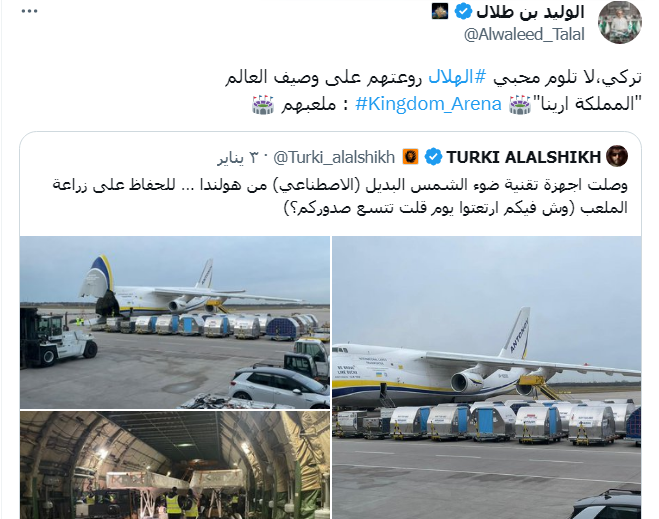Open the @Turki_alalshikh handle

pos(334,157)
